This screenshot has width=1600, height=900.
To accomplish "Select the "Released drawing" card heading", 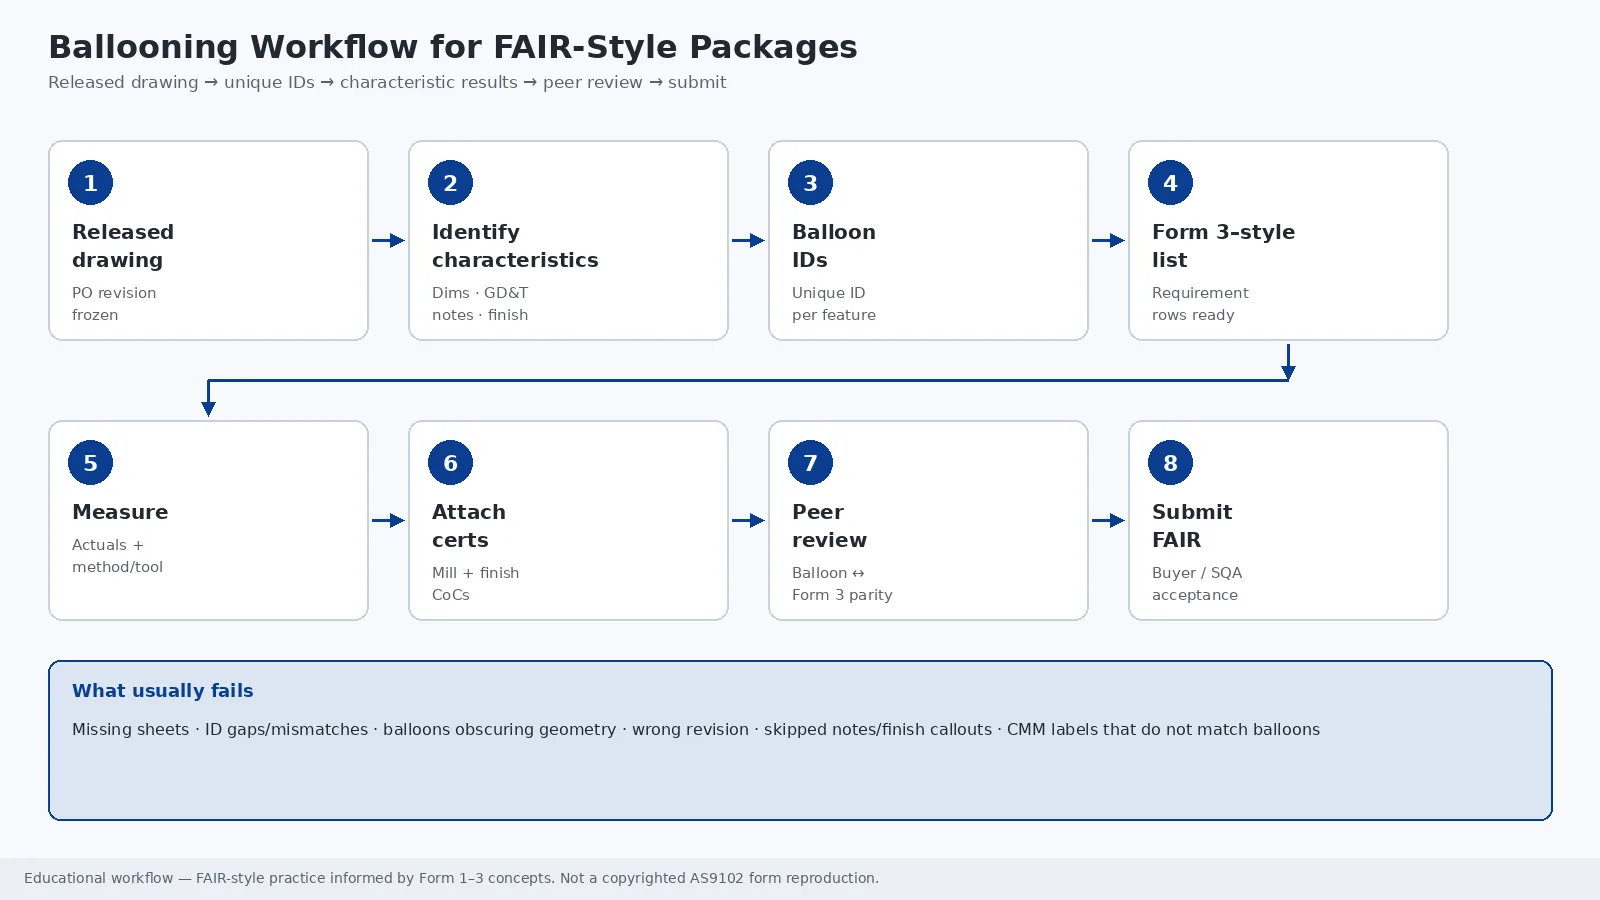I will tap(123, 246).
